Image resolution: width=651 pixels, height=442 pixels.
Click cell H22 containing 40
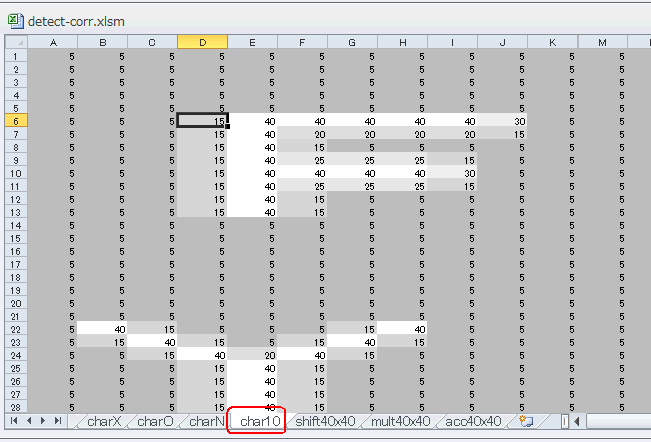point(402,329)
